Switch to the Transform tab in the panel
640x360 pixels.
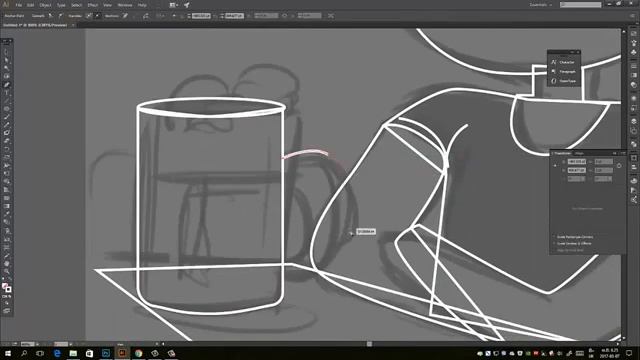(562, 153)
